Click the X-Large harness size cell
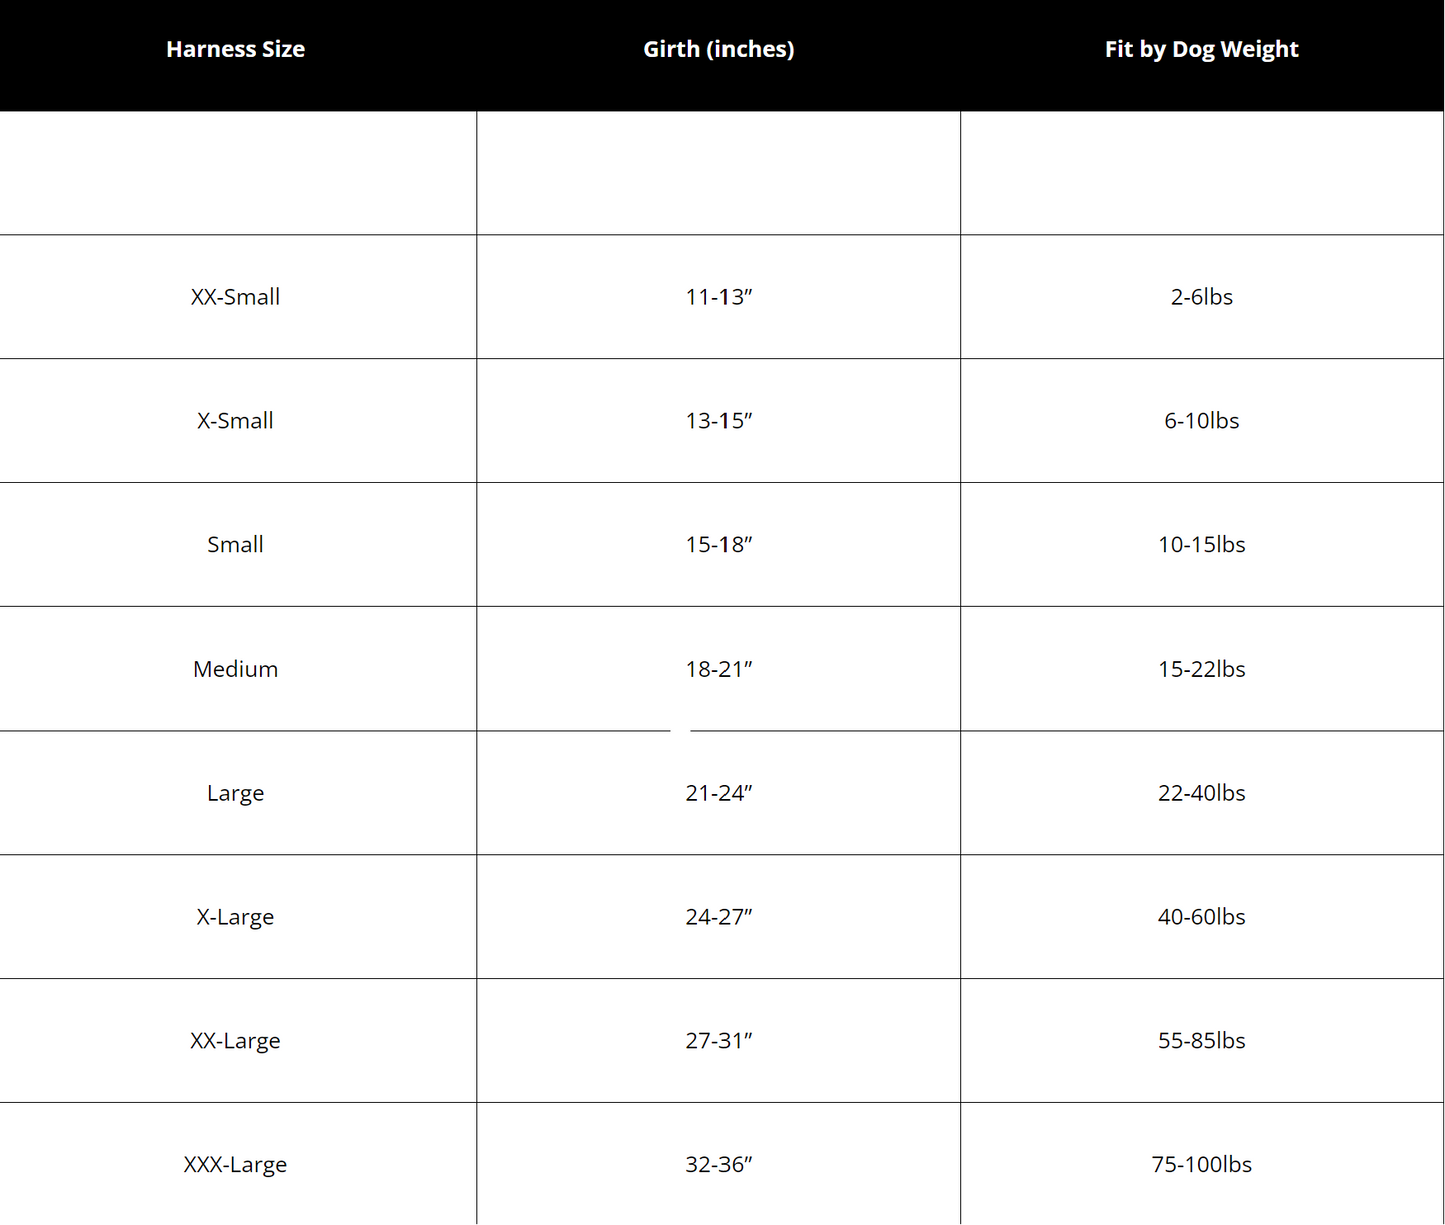The height and width of the screenshot is (1225, 1445). pyautogui.click(x=235, y=917)
